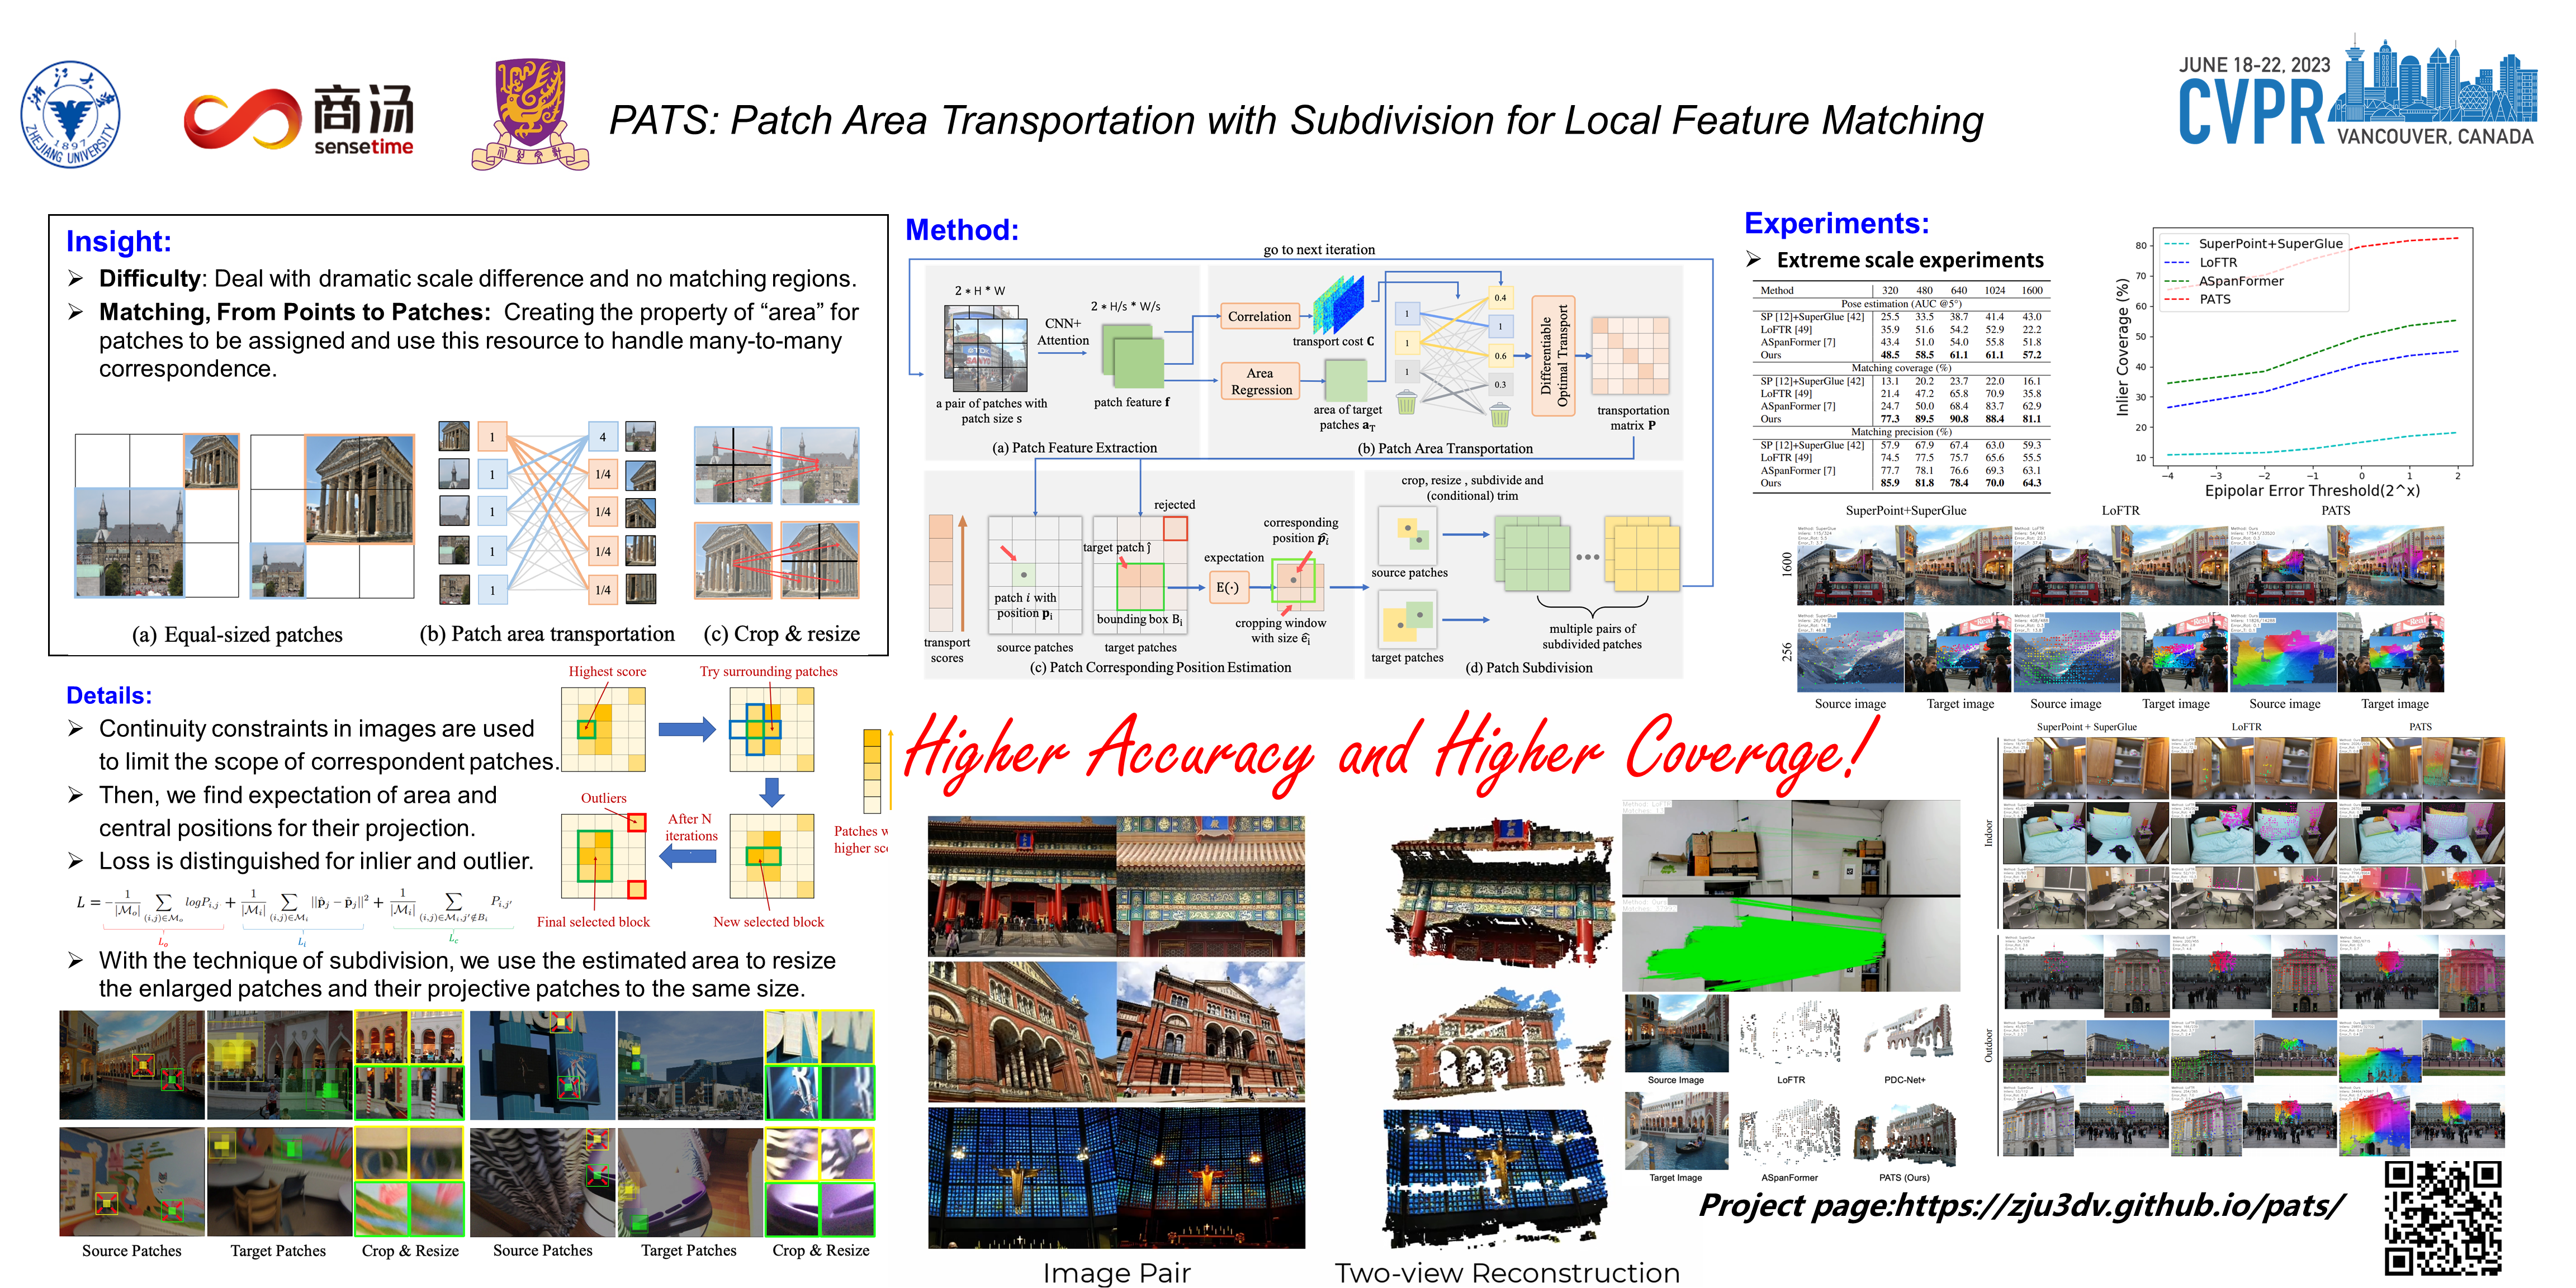Click the QR code at bottom right

2442,1217
